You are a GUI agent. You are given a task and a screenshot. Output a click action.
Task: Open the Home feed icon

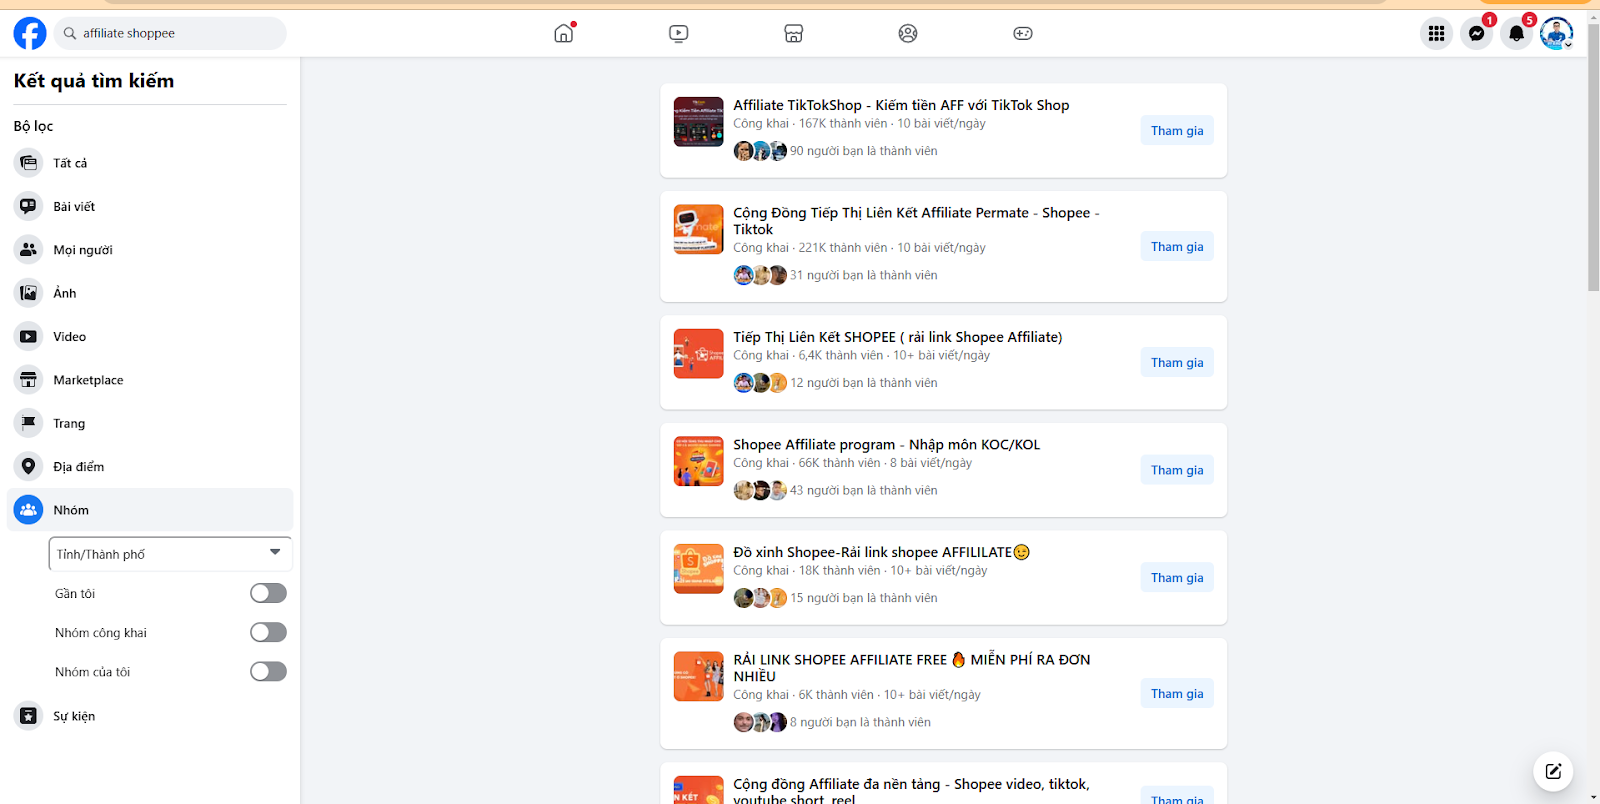pyautogui.click(x=564, y=33)
